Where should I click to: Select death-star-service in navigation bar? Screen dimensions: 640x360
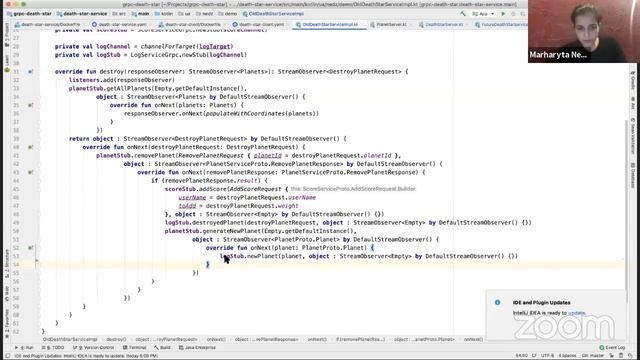[x=82, y=14]
